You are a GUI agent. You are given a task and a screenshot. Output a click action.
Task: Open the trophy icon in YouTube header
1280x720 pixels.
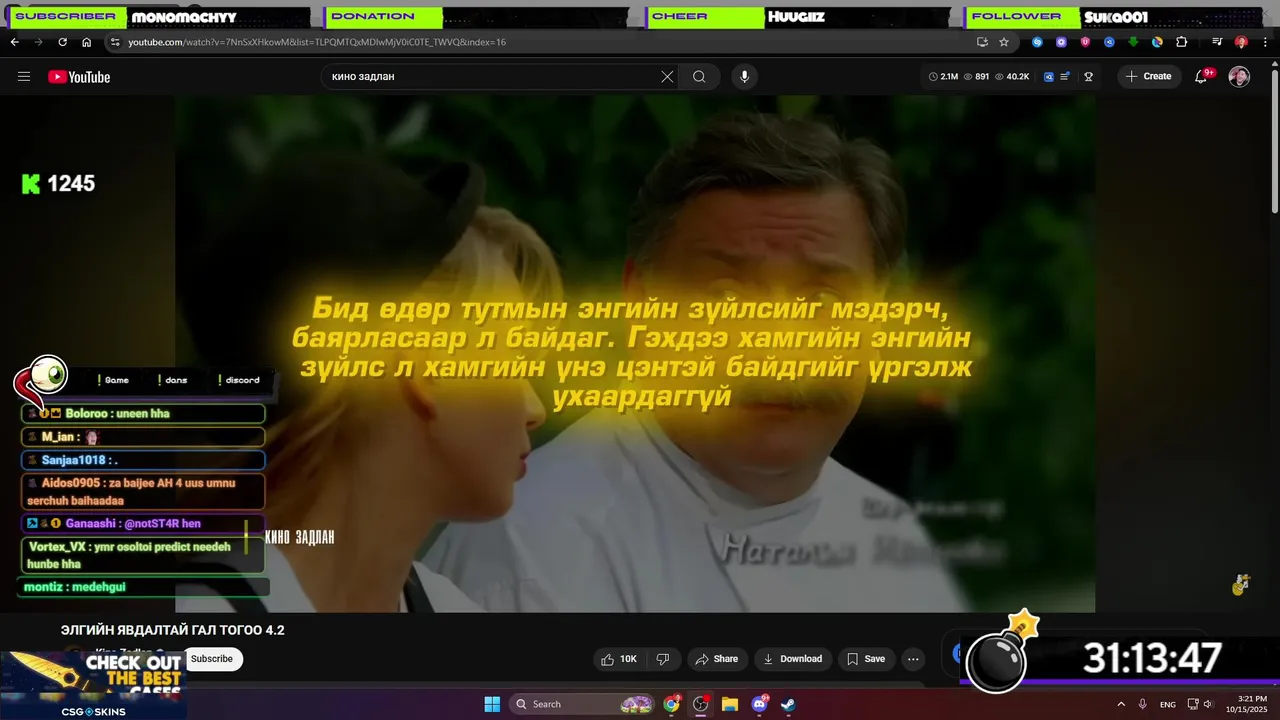1089,77
